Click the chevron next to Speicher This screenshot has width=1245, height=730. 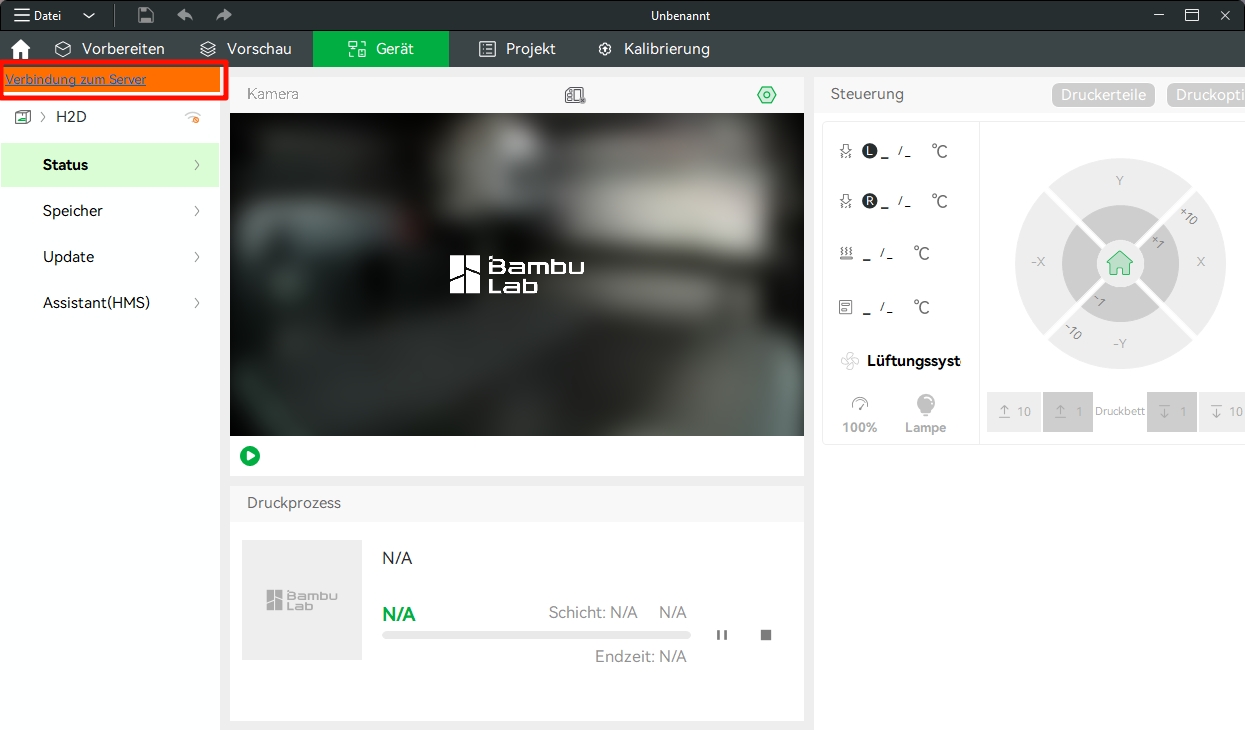click(x=197, y=211)
